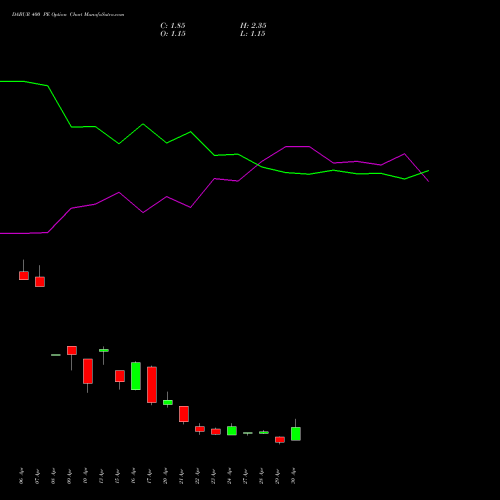Select the red candlestick for 06 Apr
500x500 pixels.
[x=24, y=275]
